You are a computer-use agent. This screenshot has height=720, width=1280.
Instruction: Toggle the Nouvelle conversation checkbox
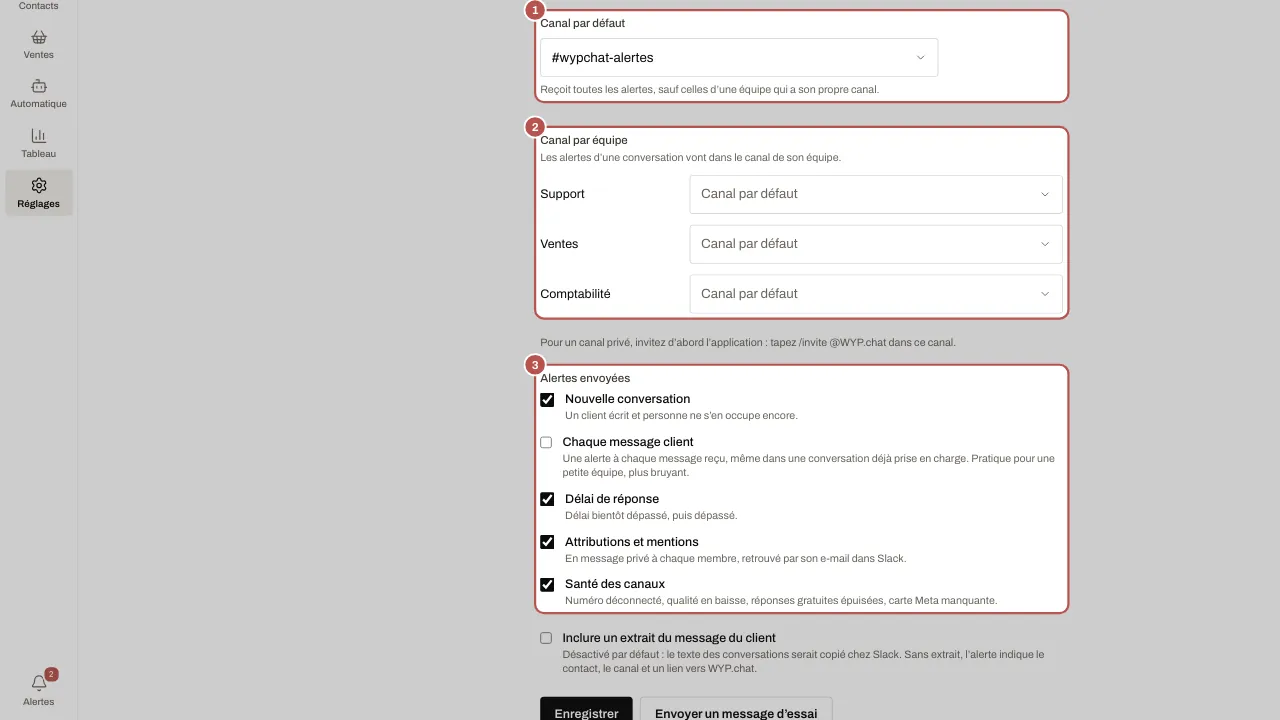[547, 400]
